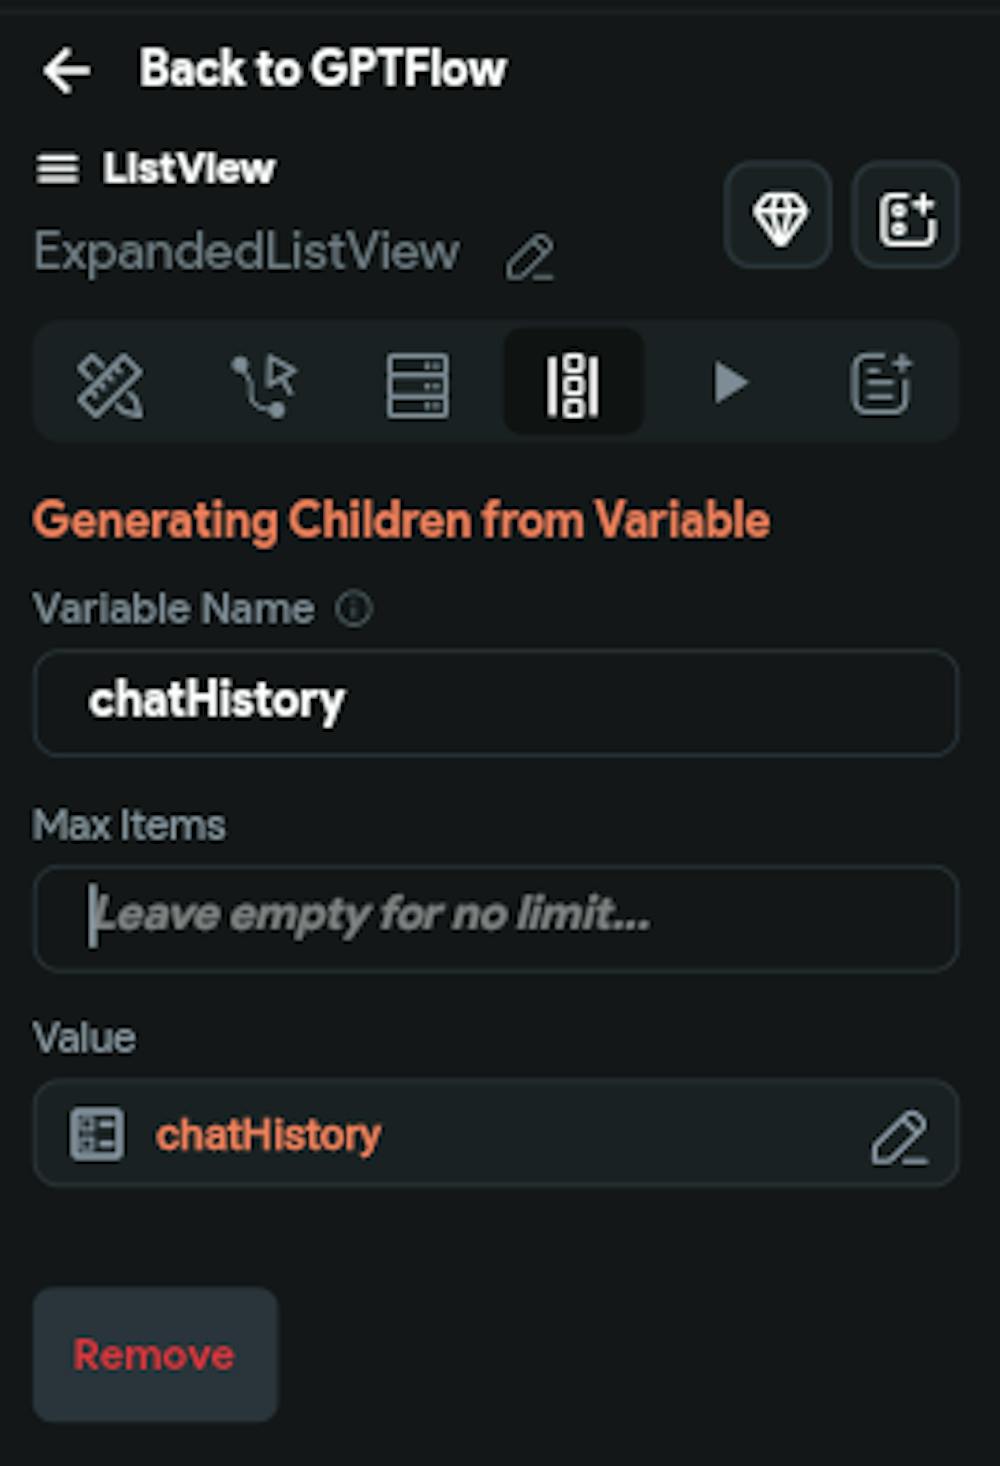
Task: Click the create component icon button
Action: click(x=905, y=216)
